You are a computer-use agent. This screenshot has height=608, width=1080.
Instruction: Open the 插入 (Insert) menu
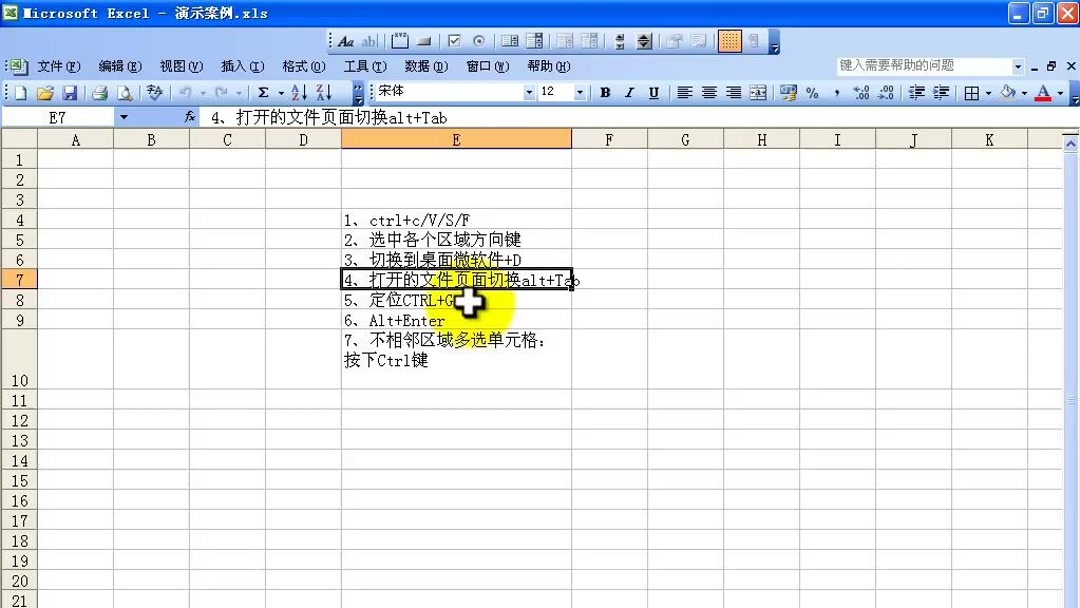click(x=241, y=65)
